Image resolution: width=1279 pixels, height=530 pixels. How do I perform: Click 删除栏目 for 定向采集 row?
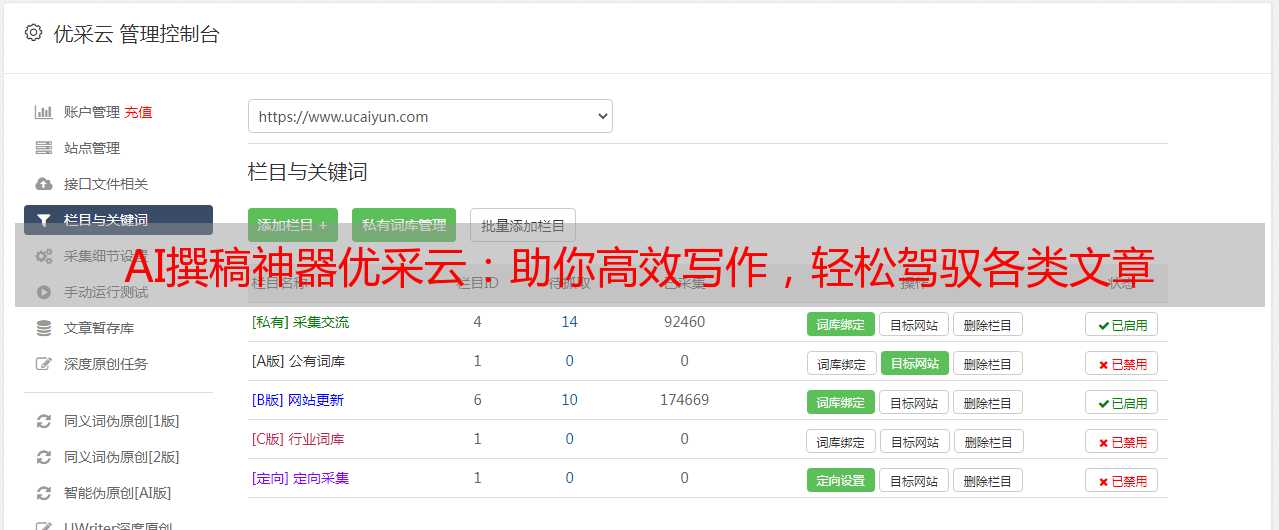(x=988, y=480)
